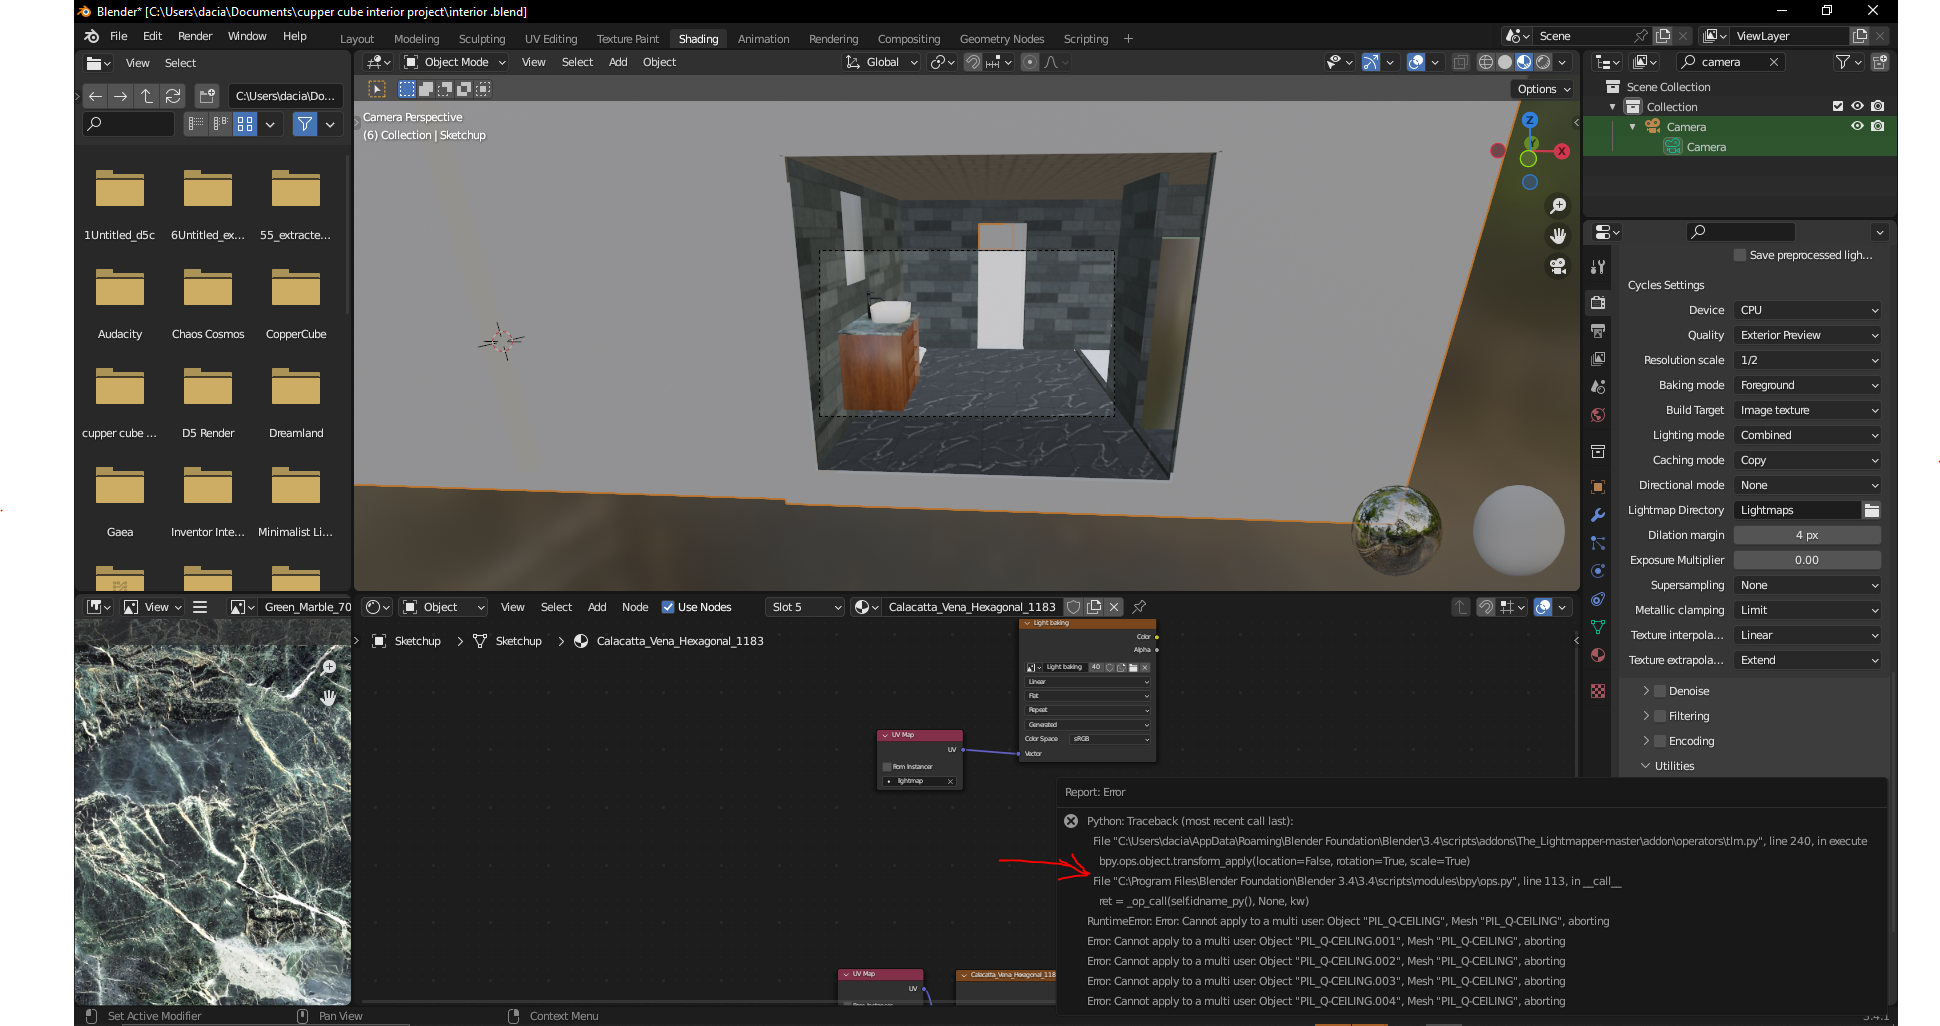Open the Material Properties tab
1940x1026 pixels.
(x=1597, y=656)
